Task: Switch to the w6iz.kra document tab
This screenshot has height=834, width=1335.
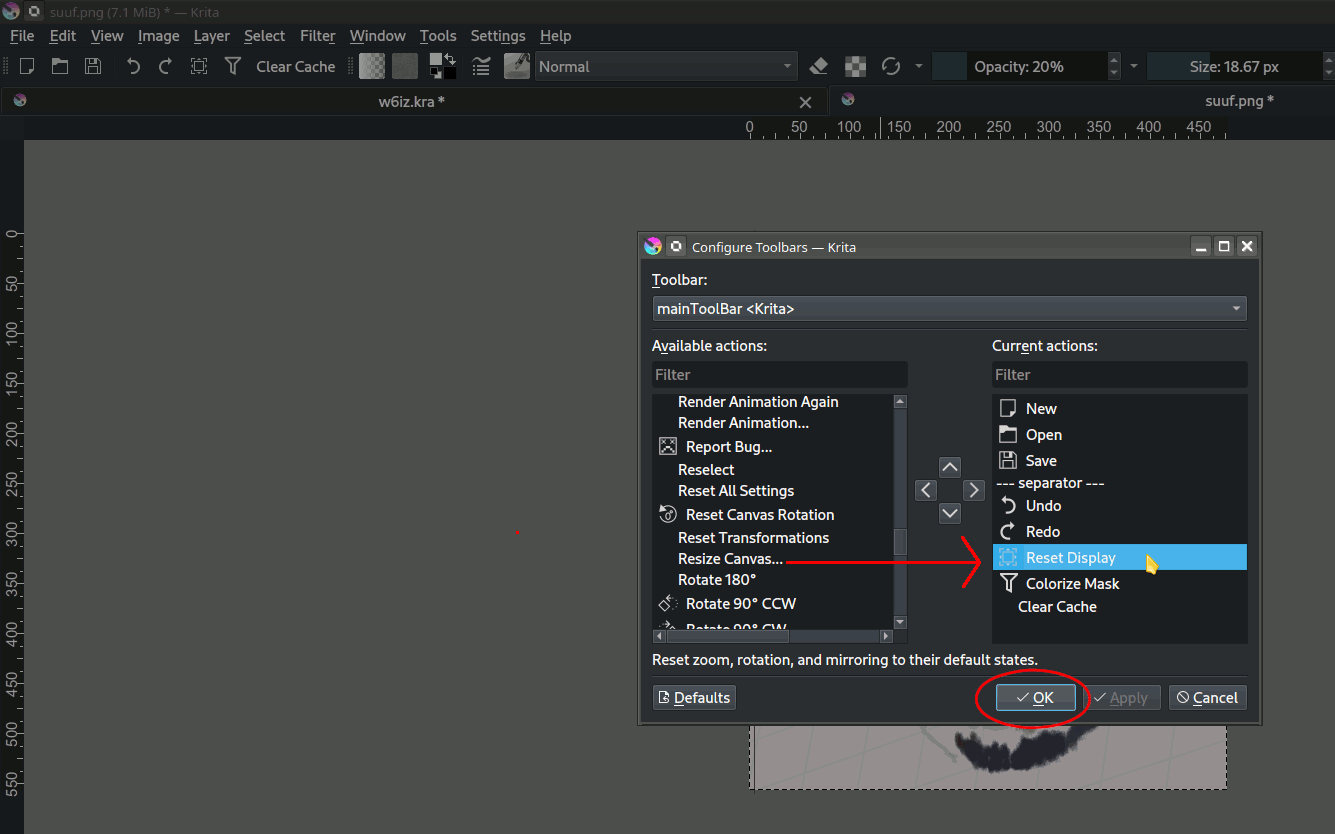Action: click(x=412, y=101)
